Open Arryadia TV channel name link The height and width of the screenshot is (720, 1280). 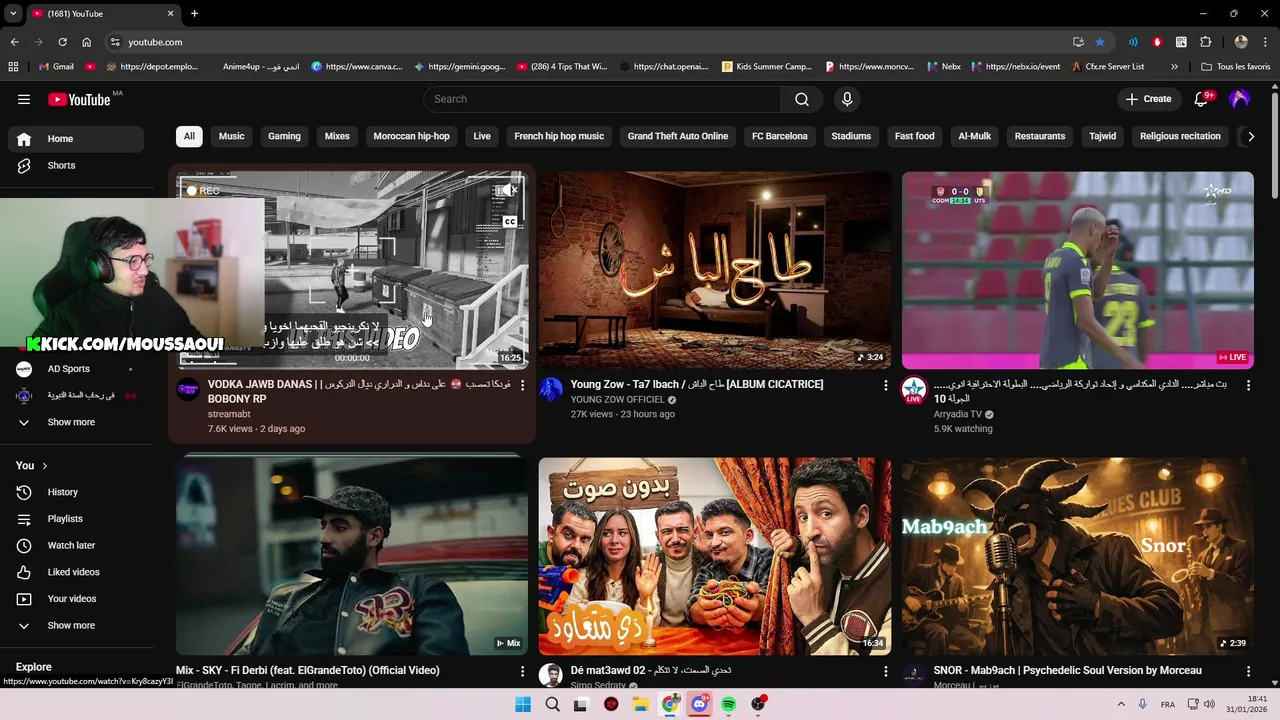[x=957, y=414]
